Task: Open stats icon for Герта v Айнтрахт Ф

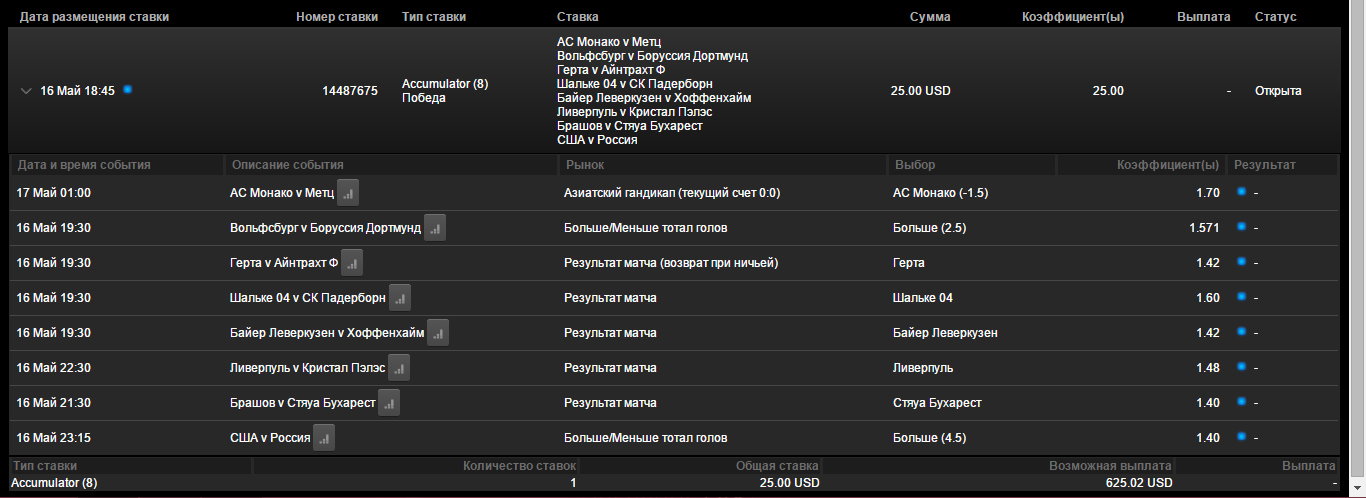Action: [352, 262]
